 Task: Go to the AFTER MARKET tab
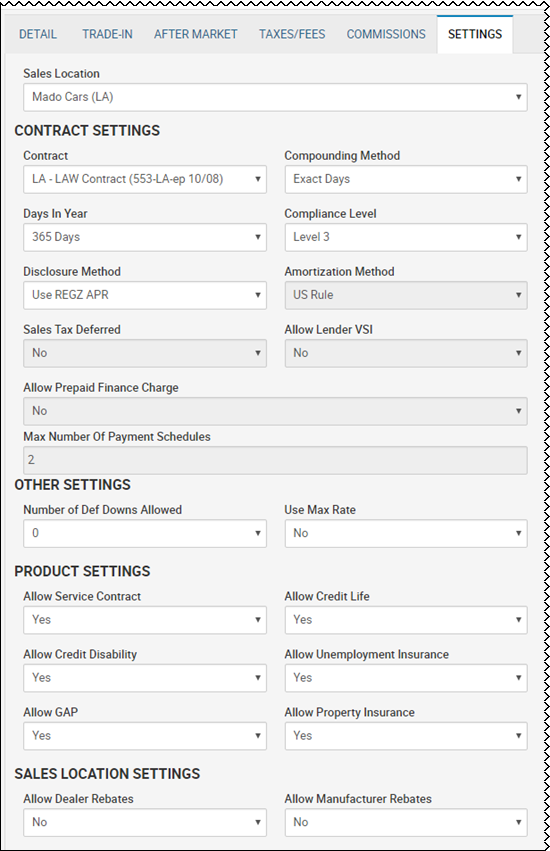point(195,34)
